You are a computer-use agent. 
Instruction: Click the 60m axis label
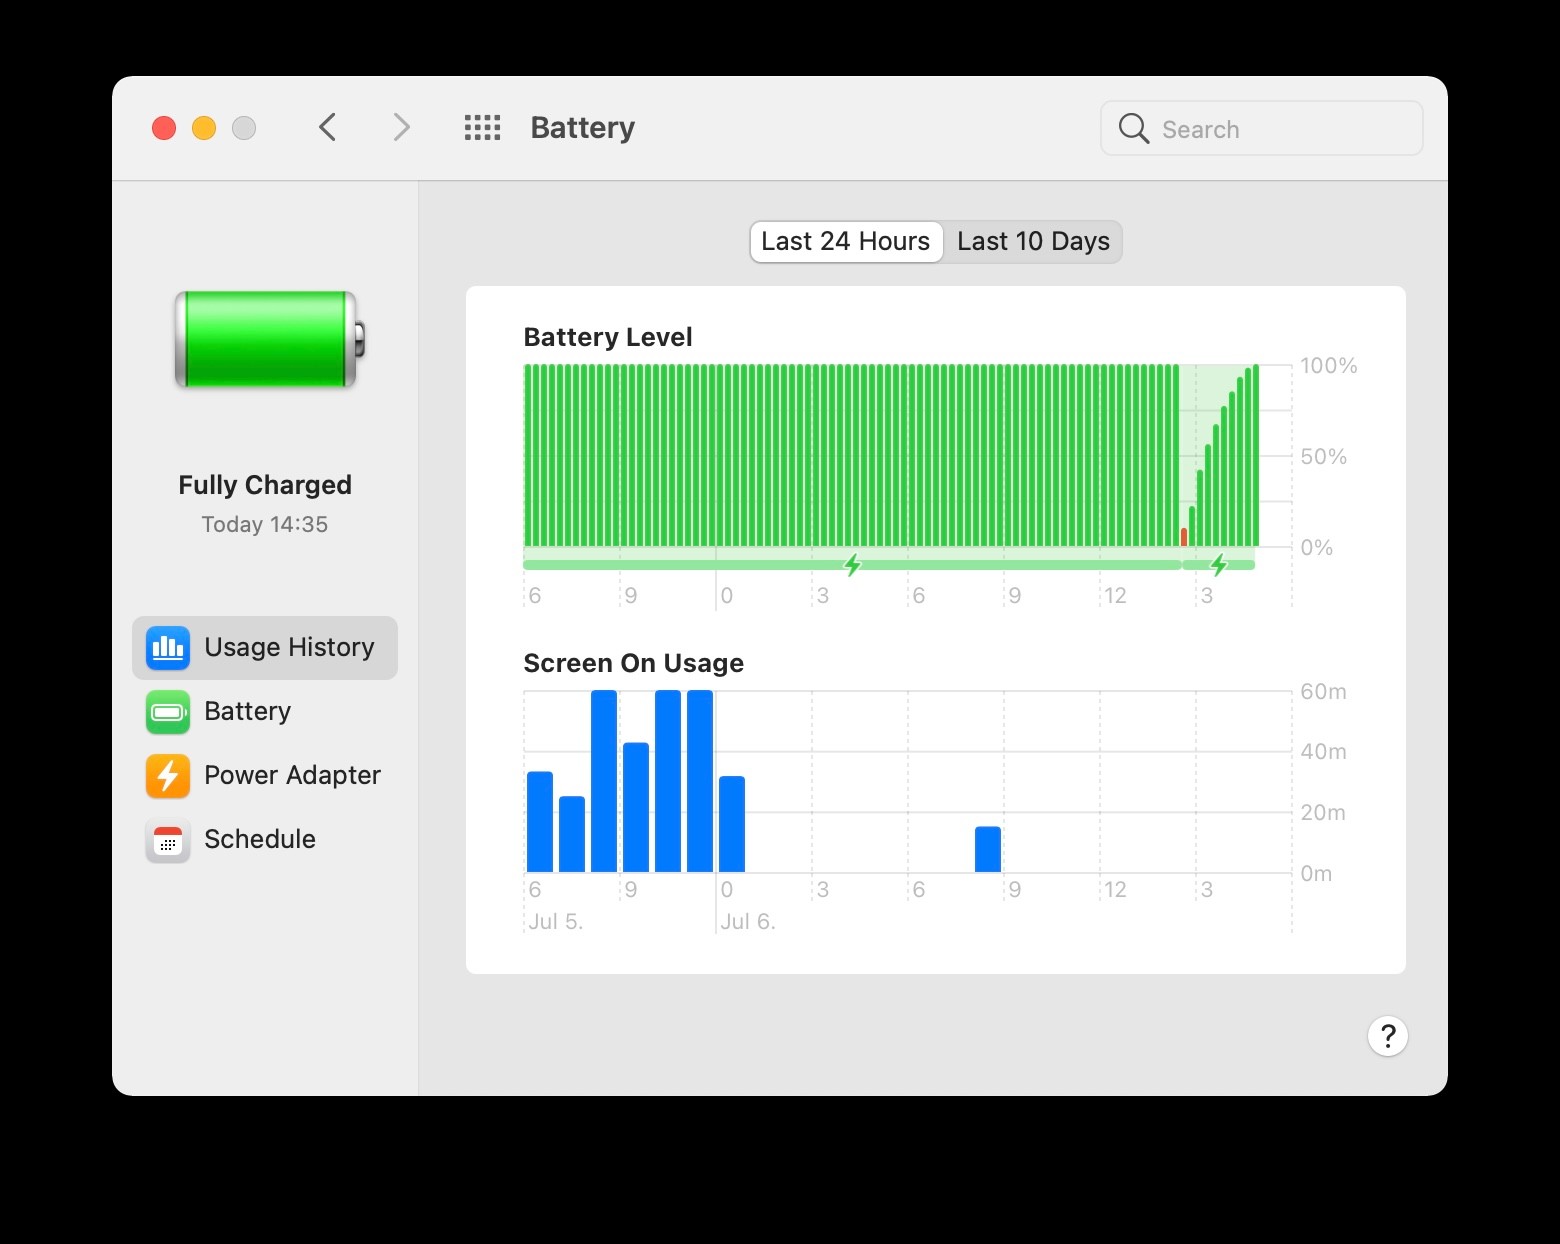(1324, 692)
